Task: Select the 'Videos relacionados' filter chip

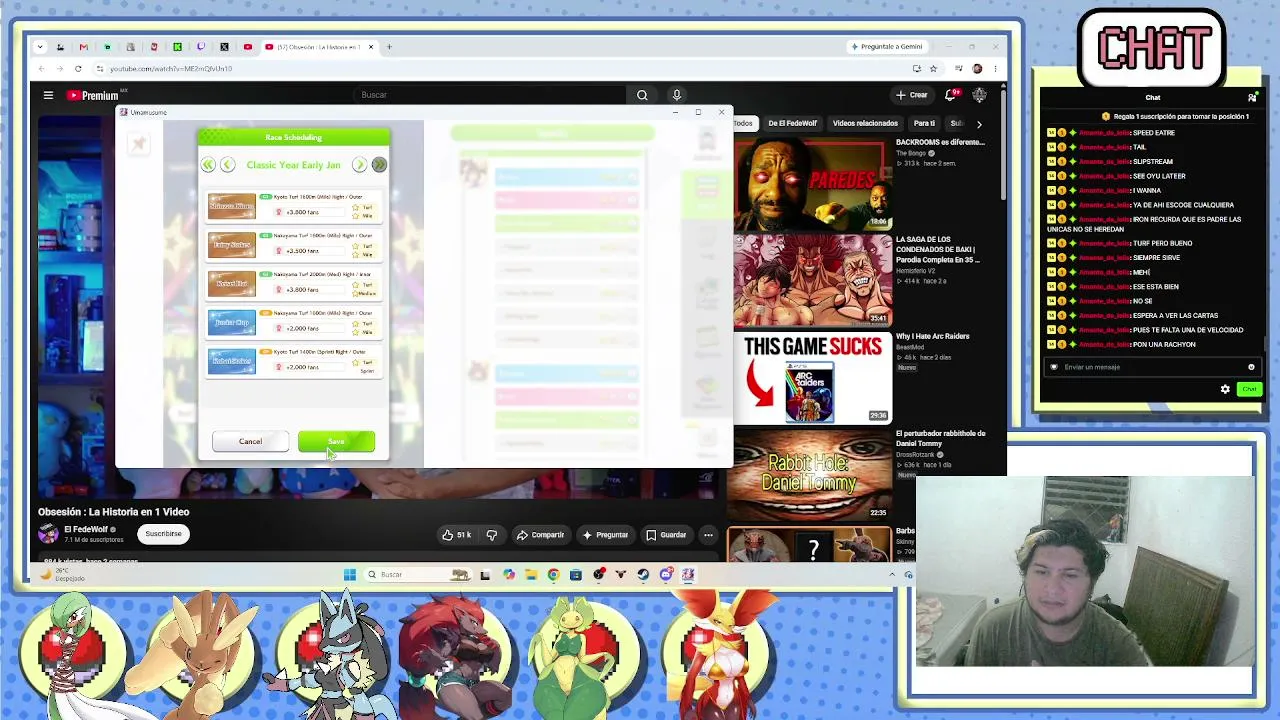Action: [865, 123]
